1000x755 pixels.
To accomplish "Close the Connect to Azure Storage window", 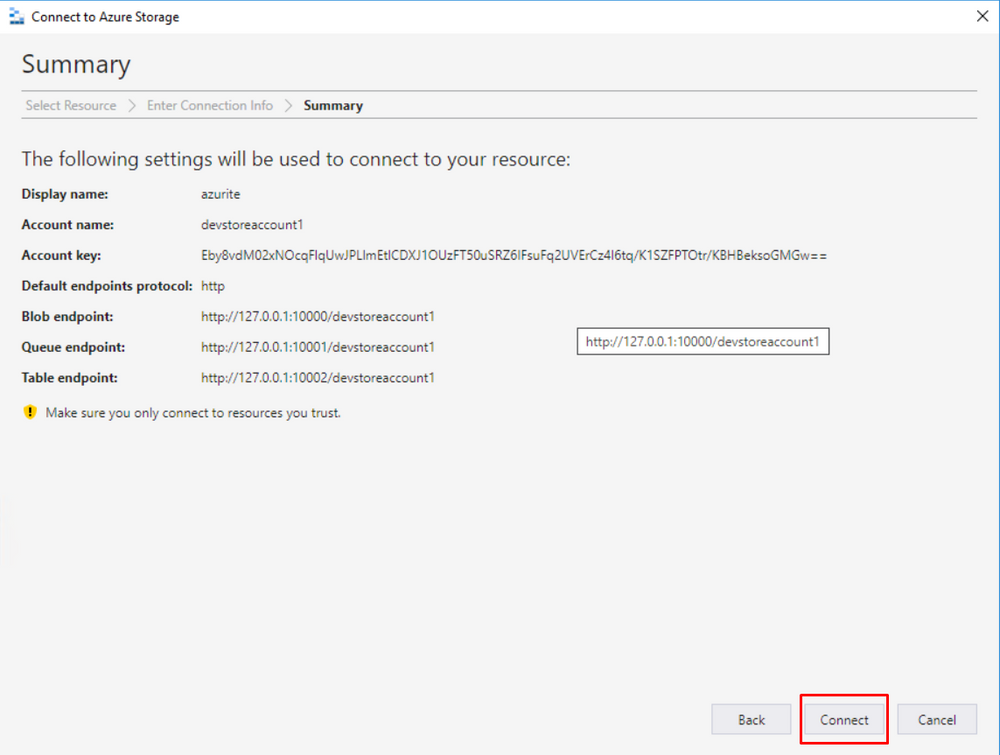I will coord(982,16).
